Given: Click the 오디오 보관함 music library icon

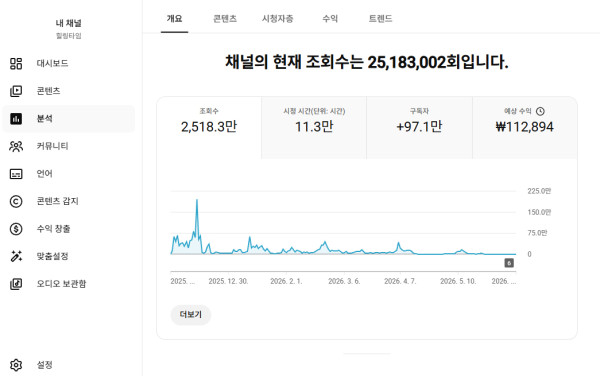Looking at the screenshot, I should (16, 284).
